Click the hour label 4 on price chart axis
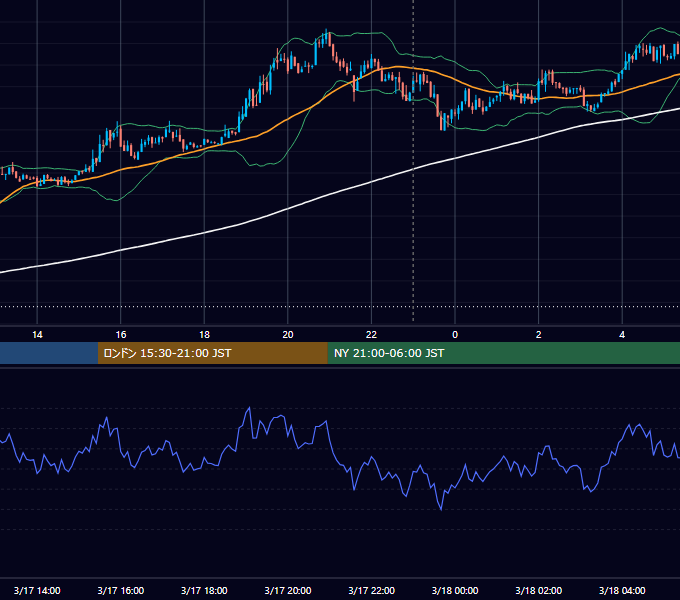Screen dimensions: 680x600 (x=622, y=335)
